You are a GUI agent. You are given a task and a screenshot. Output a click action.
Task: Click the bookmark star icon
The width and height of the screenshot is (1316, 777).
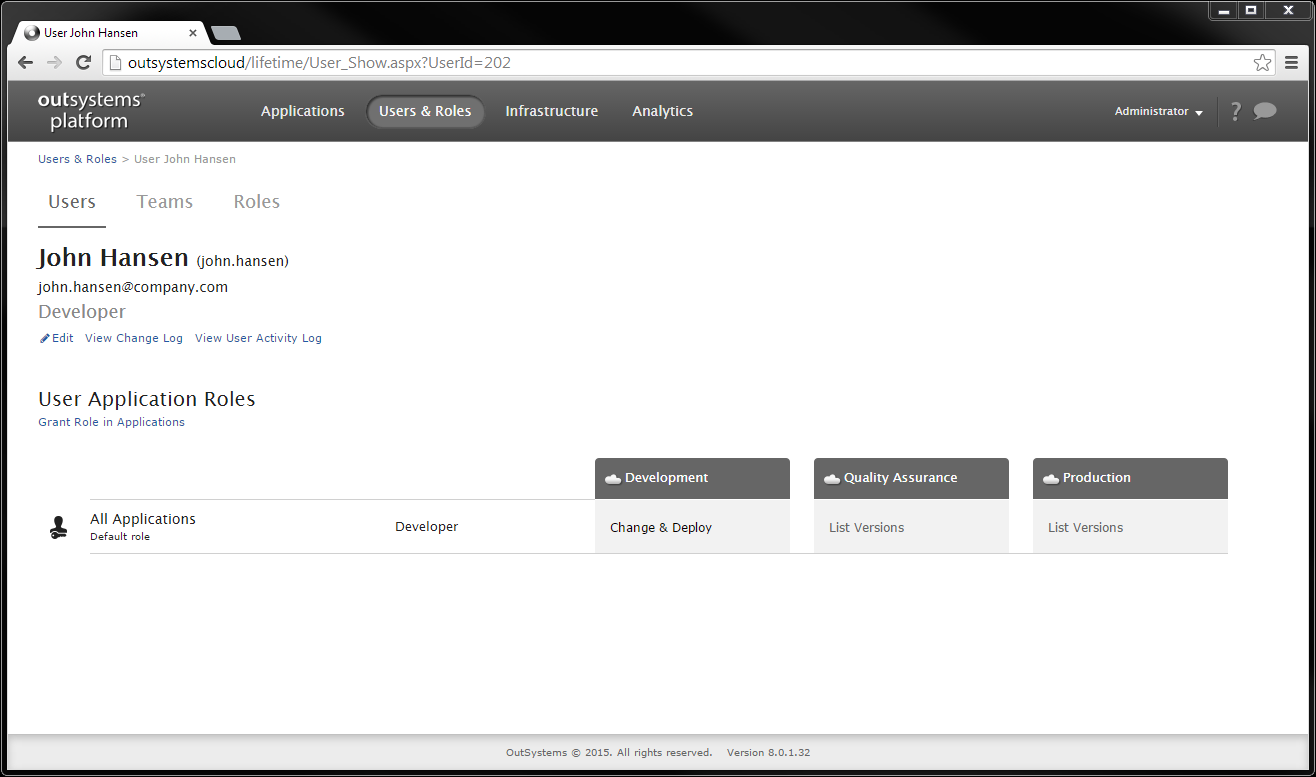[1262, 63]
